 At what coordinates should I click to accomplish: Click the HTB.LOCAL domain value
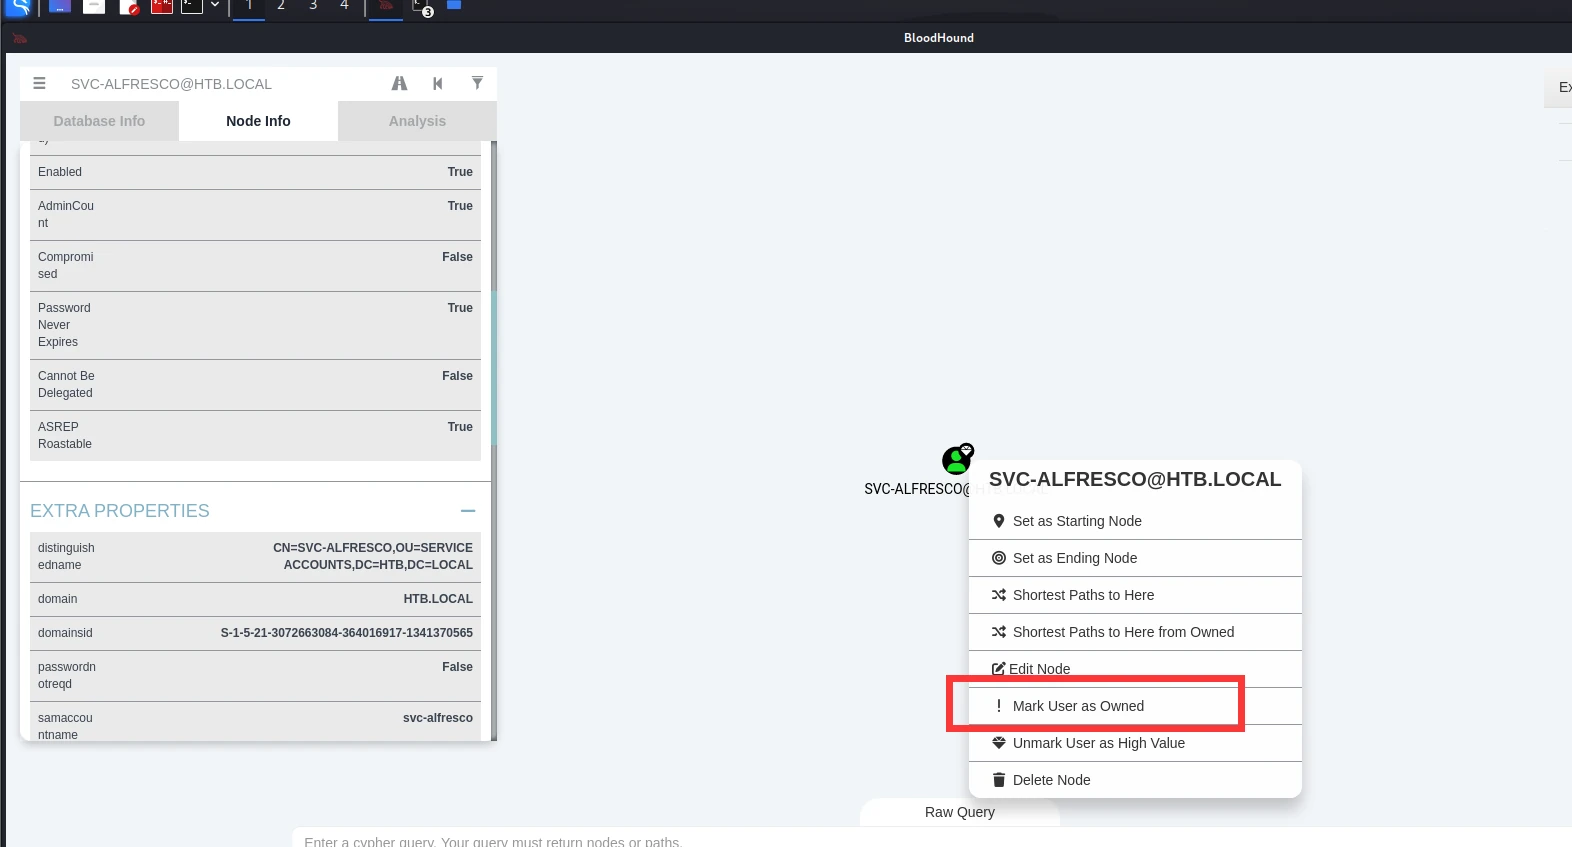click(438, 599)
